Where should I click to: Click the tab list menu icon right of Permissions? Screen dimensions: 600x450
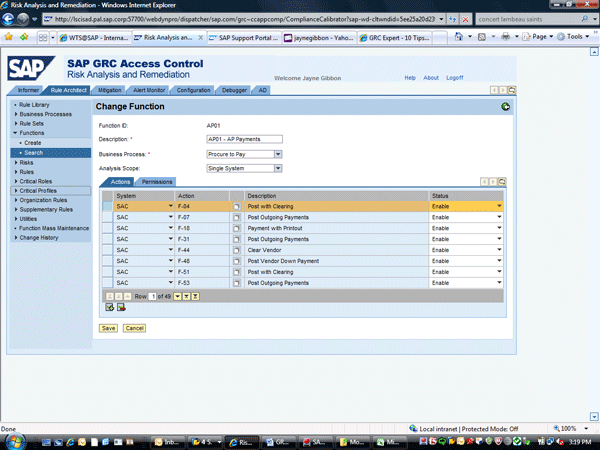tap(502, 182)
